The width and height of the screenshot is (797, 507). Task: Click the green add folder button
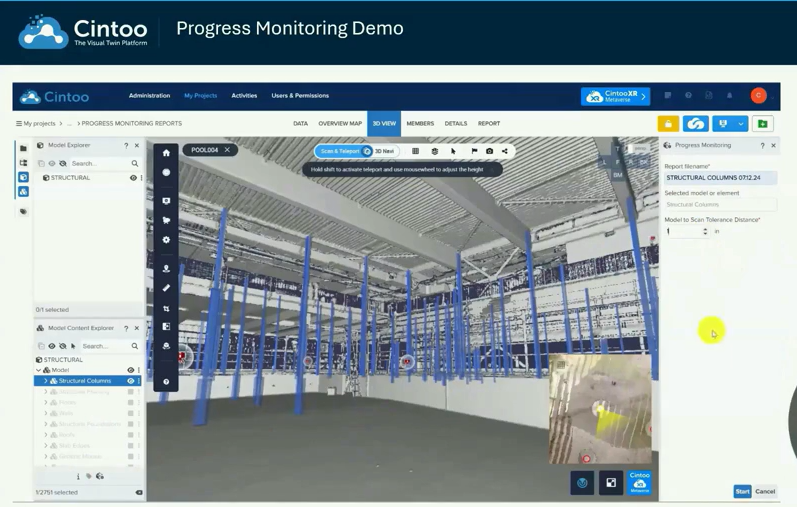coord(762,124)
